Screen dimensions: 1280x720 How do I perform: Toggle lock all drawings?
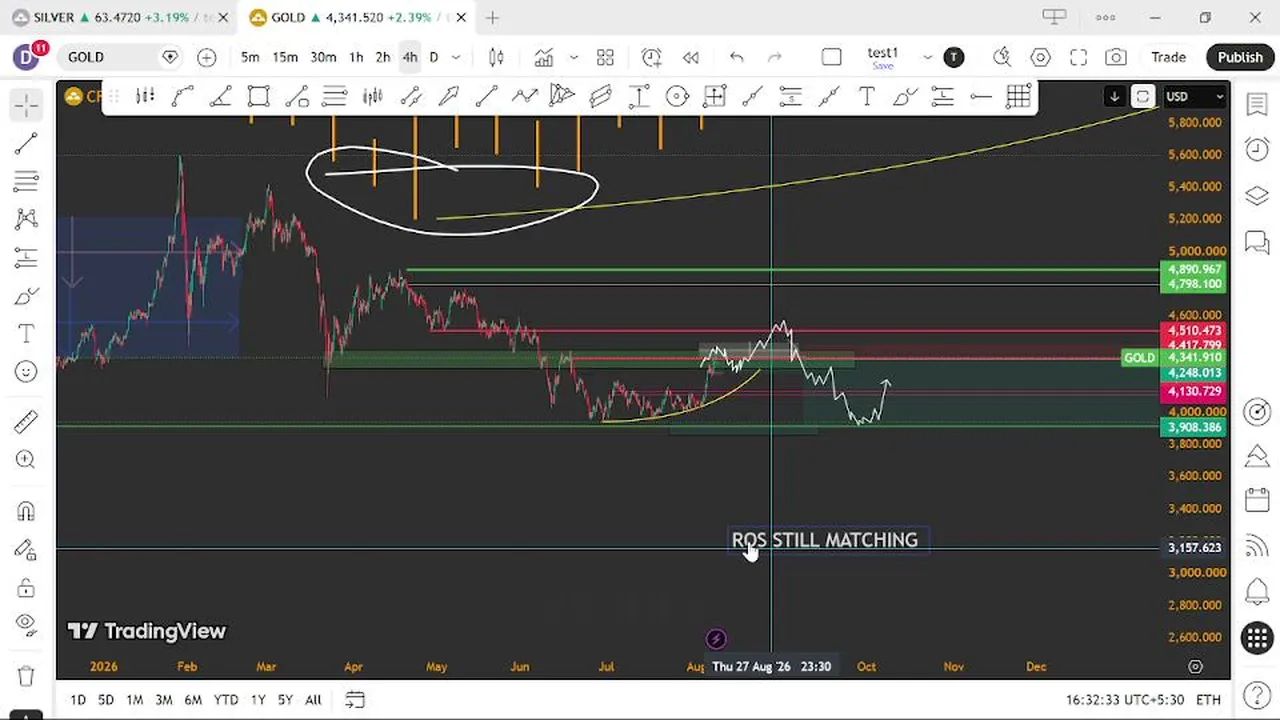(26, 588)
